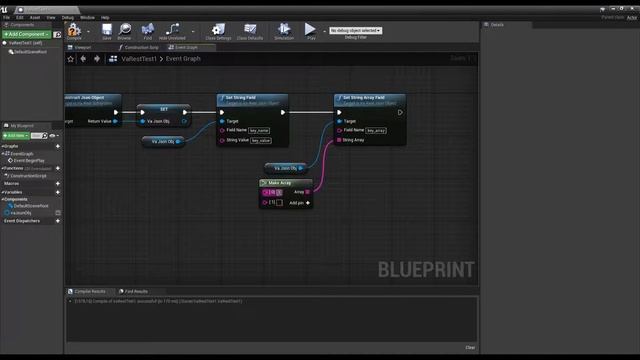Collapse the Graphs section
Screen dimensions: 640x360
point(2,146)
